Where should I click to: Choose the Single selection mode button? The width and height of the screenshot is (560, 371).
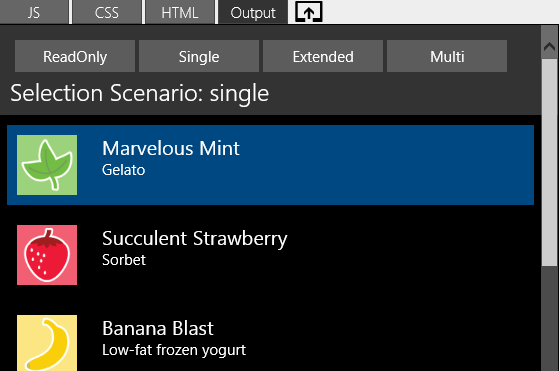pos(199,56)
